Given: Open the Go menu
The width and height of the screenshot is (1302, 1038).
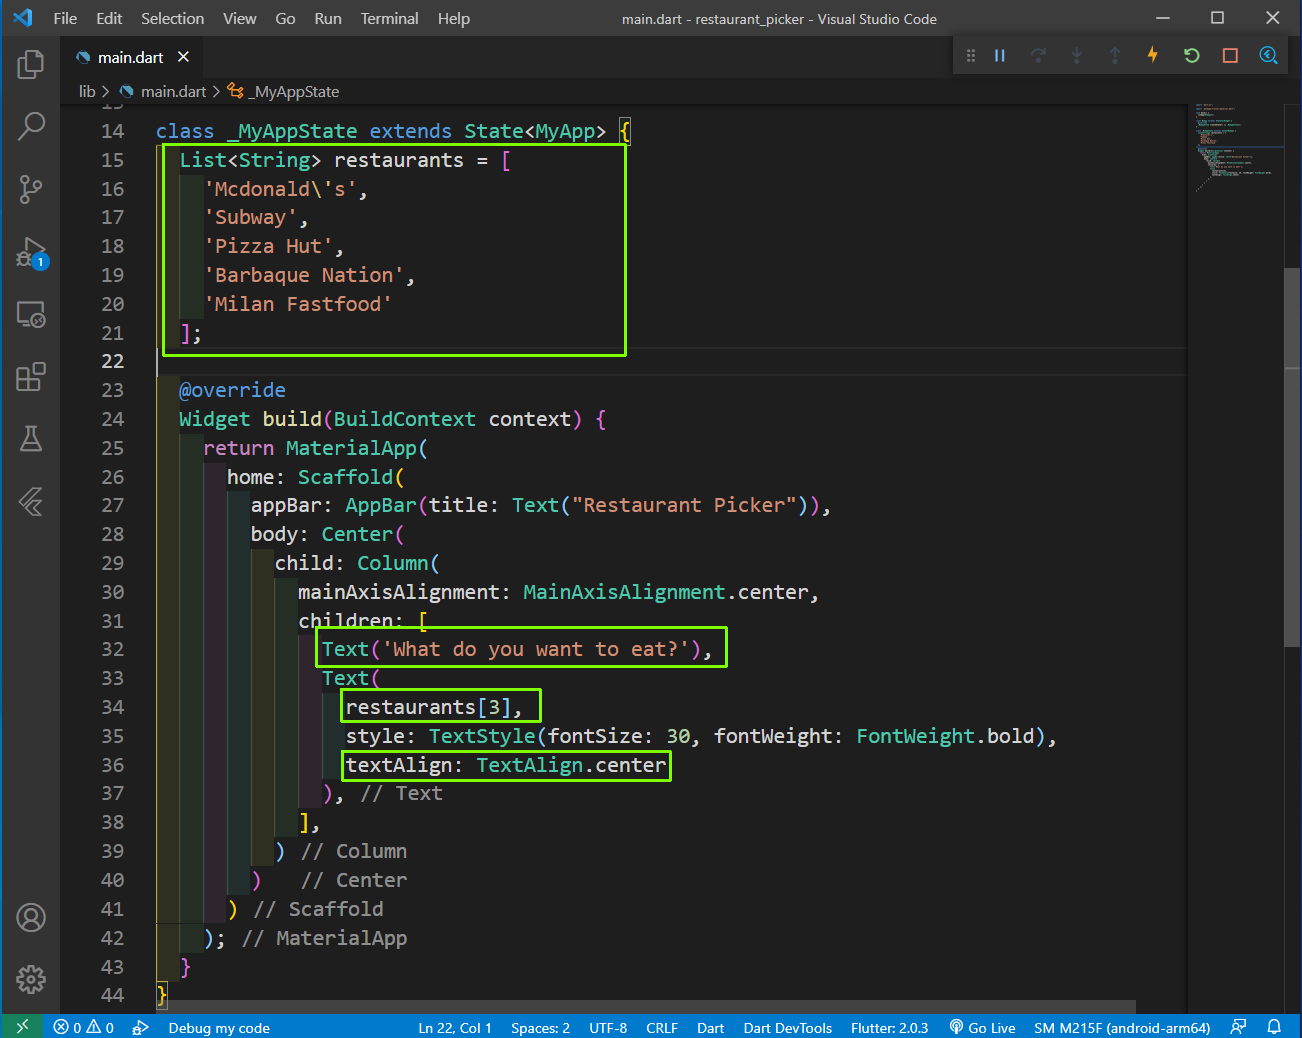Looking at the screenshot, I should click(285, 18).
